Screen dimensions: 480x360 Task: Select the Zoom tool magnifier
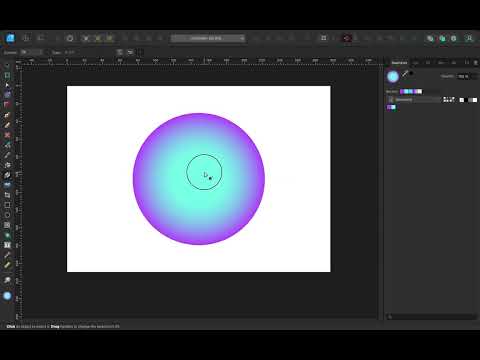[x=7, y=280]
